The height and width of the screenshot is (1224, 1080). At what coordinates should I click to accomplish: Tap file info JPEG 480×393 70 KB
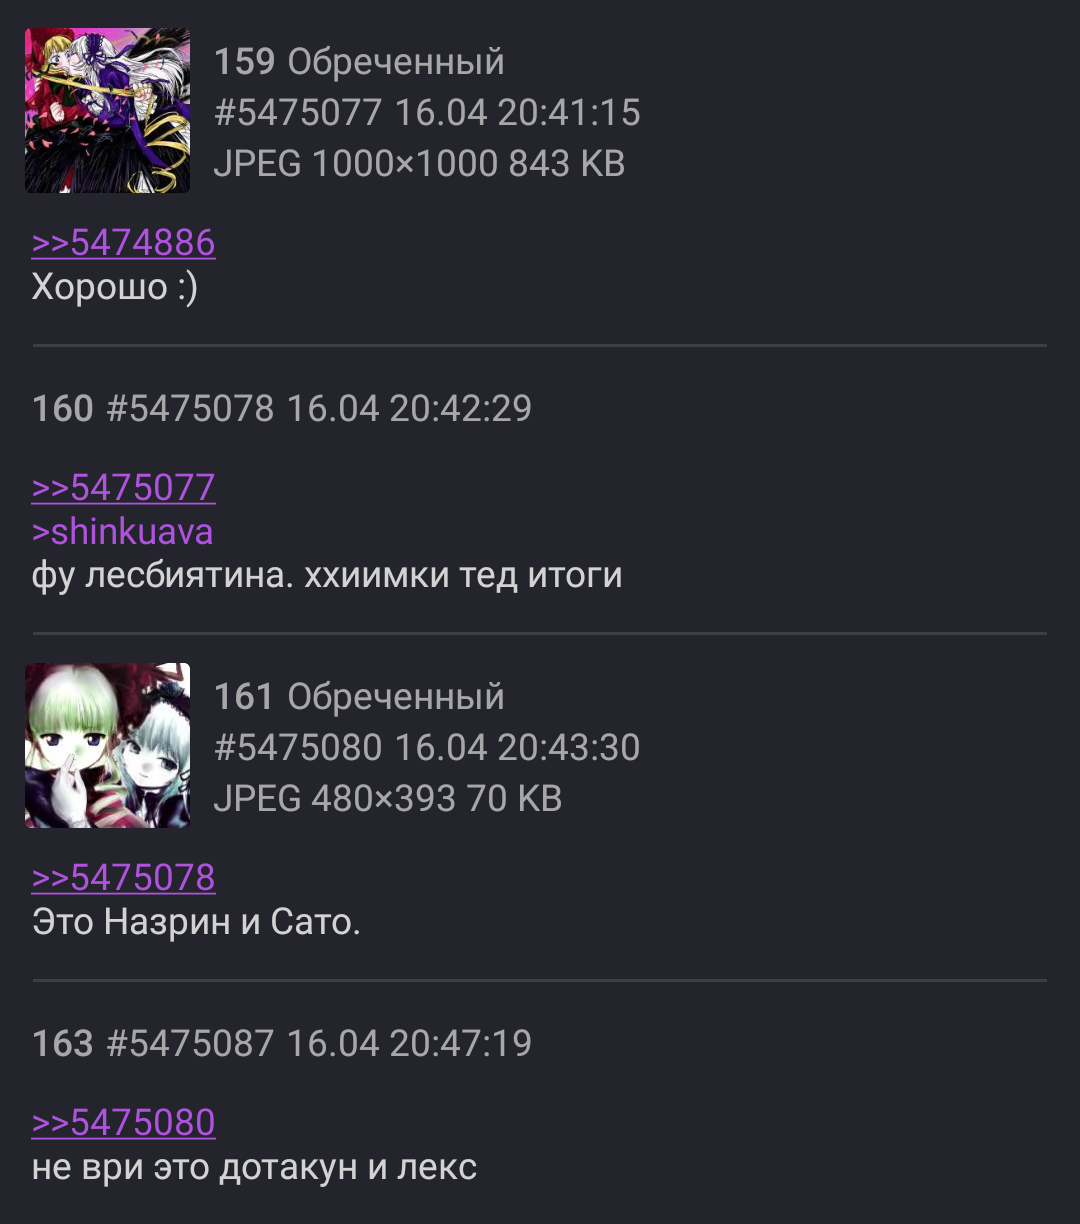388,798
